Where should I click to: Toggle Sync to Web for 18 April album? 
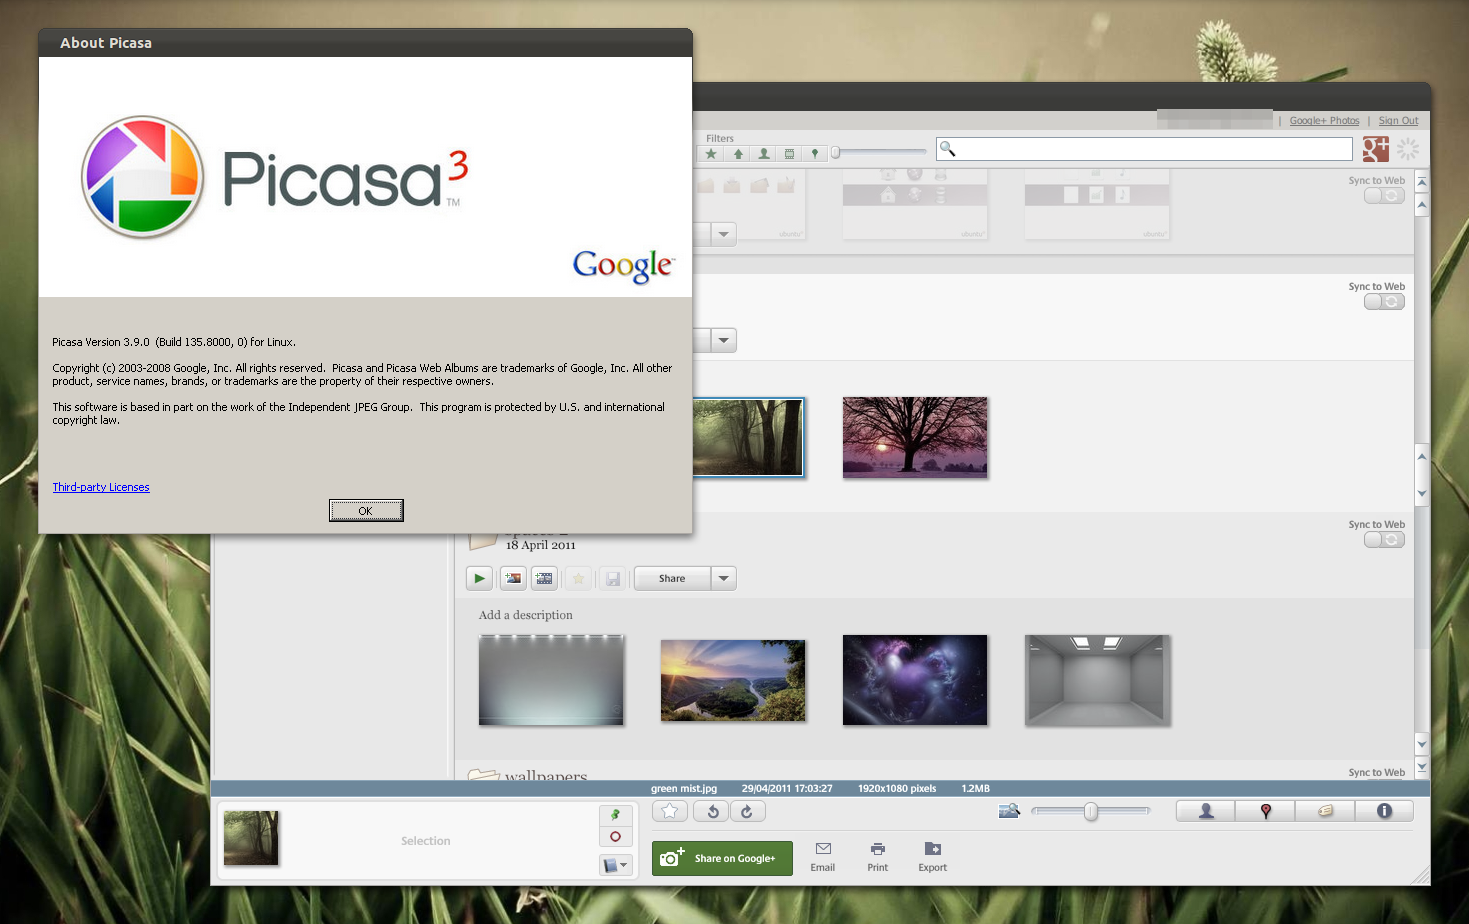(x=1384, y=539)
